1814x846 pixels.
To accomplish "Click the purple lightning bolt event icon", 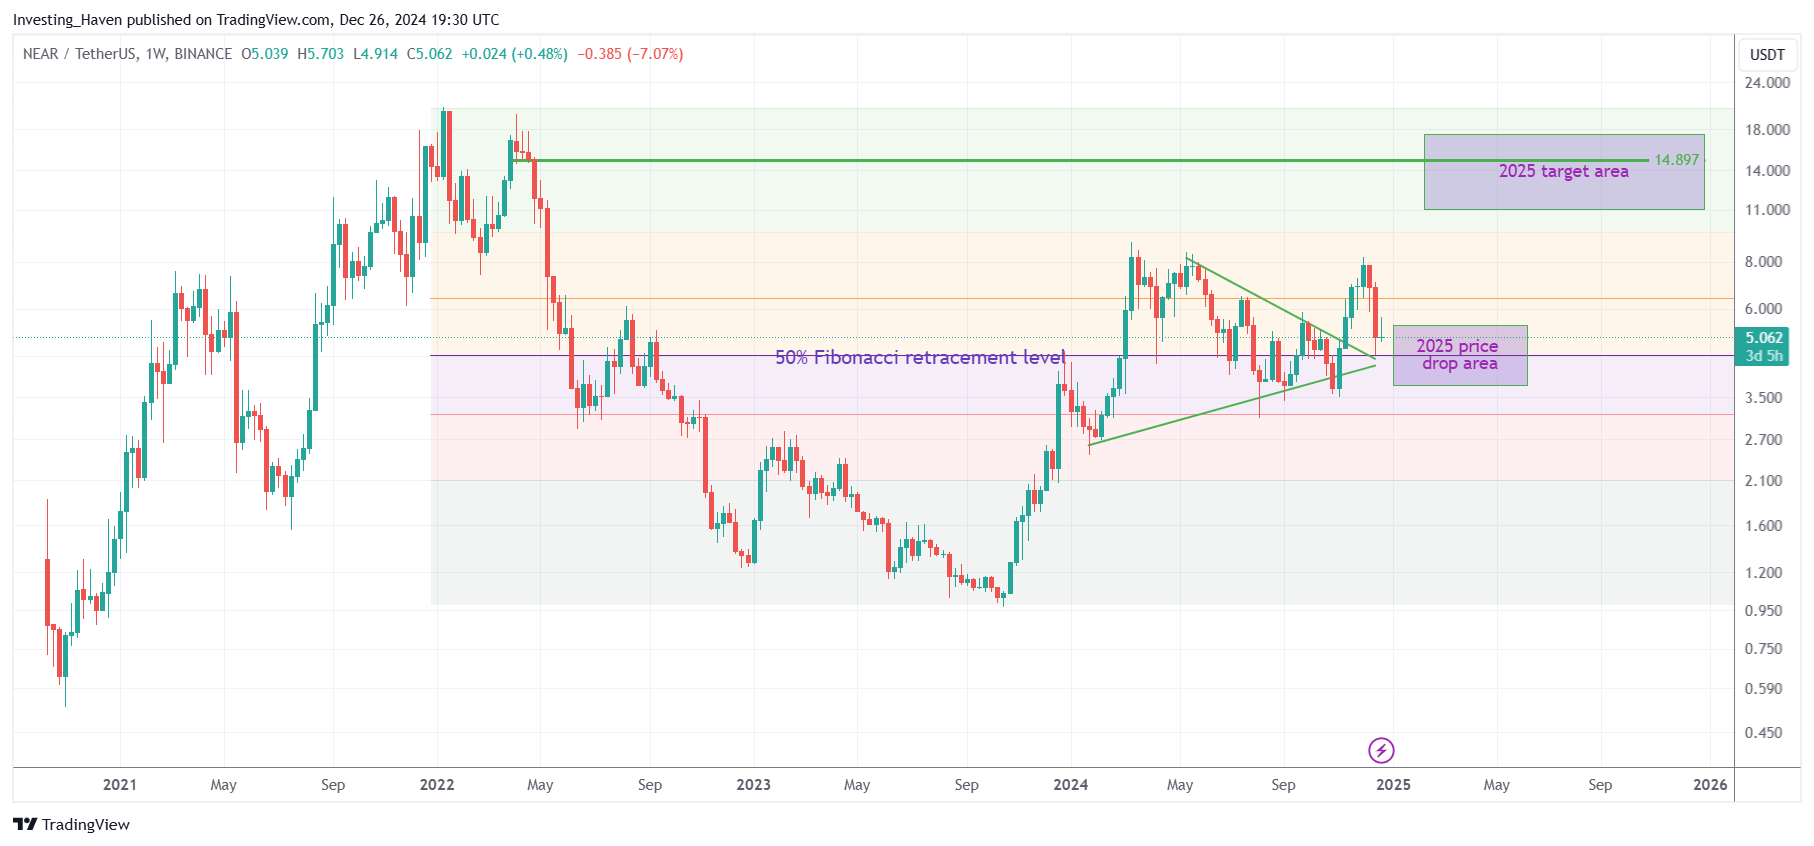I will (x=1381, y=750).
